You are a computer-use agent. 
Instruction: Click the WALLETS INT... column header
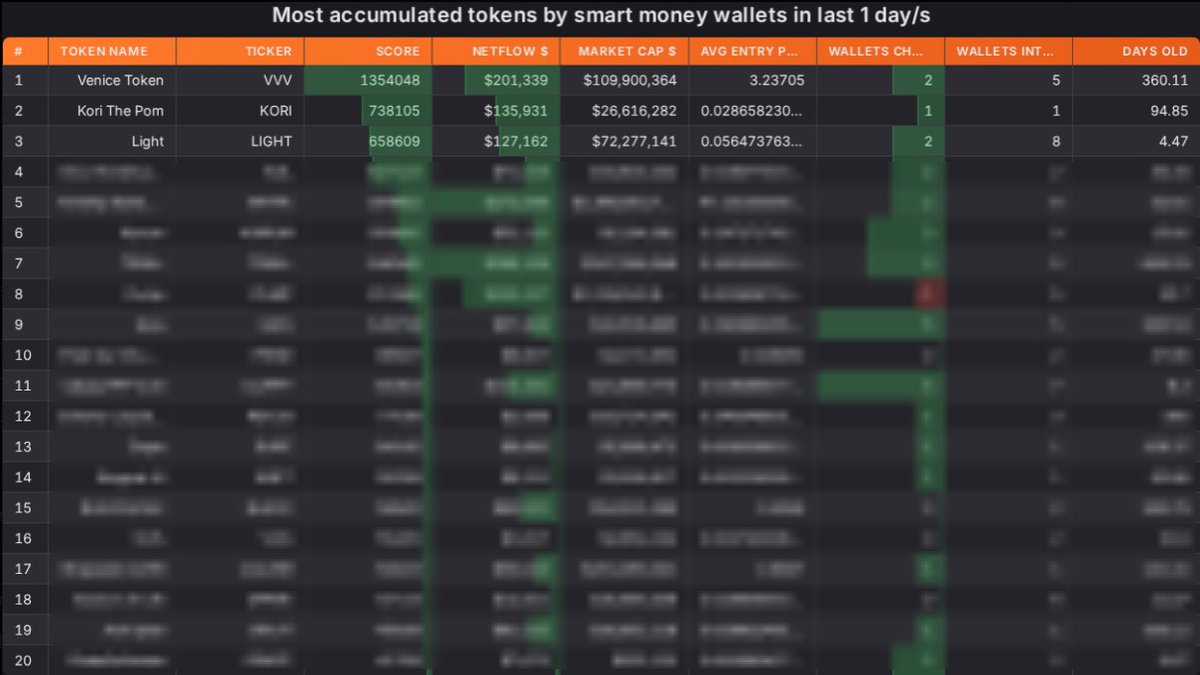click(1008, 51)
